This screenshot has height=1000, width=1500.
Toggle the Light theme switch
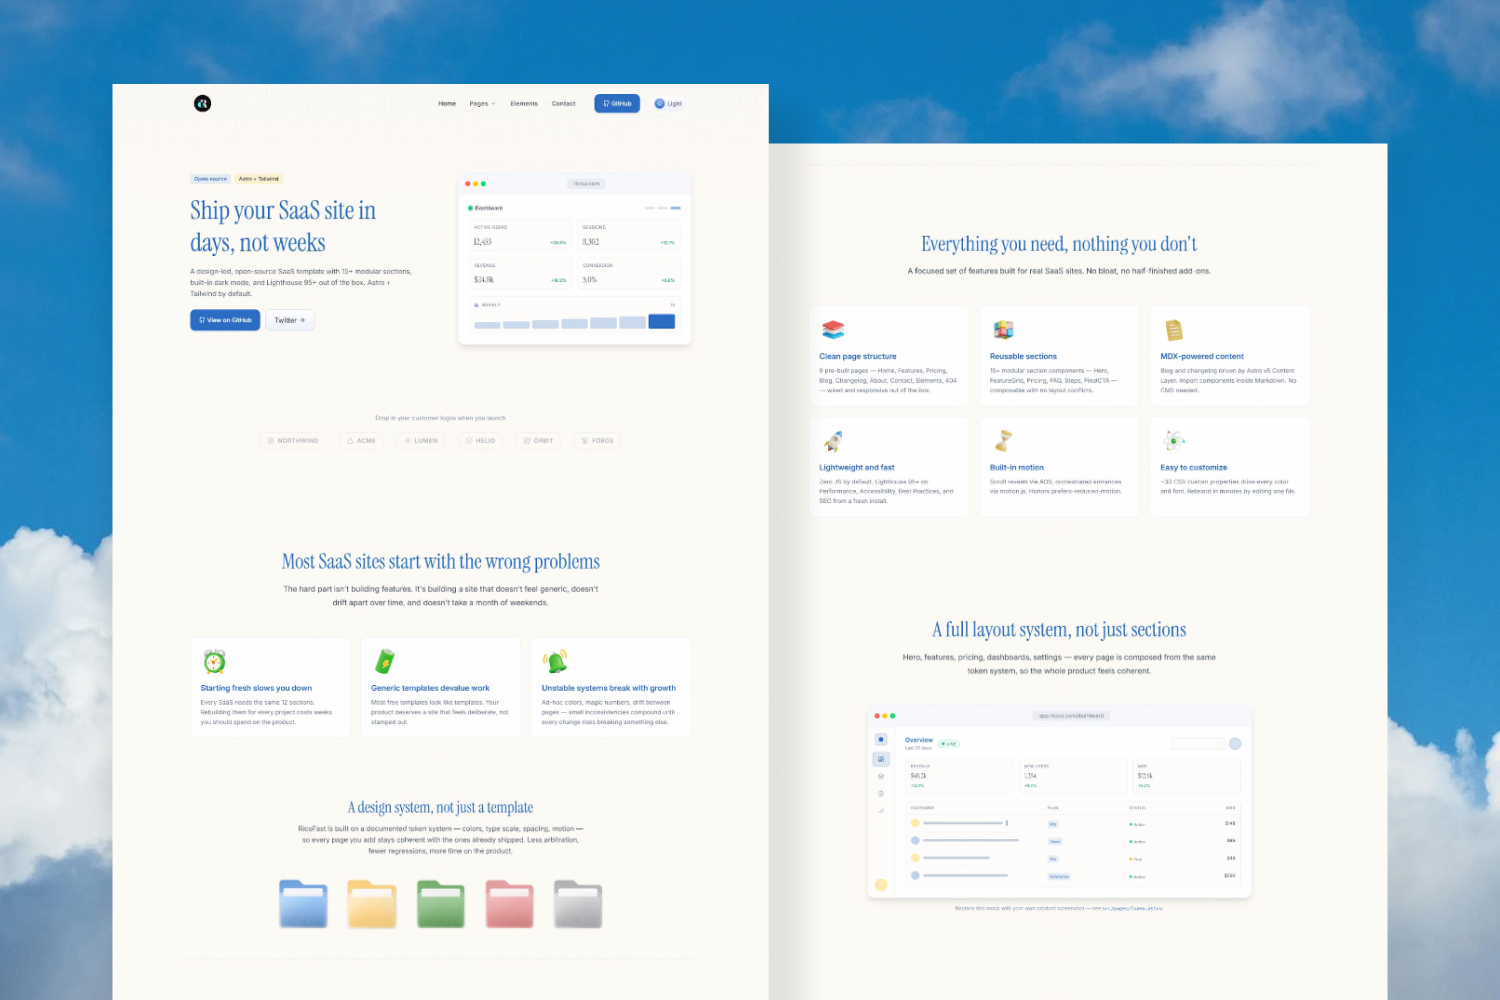coord(668,104)
